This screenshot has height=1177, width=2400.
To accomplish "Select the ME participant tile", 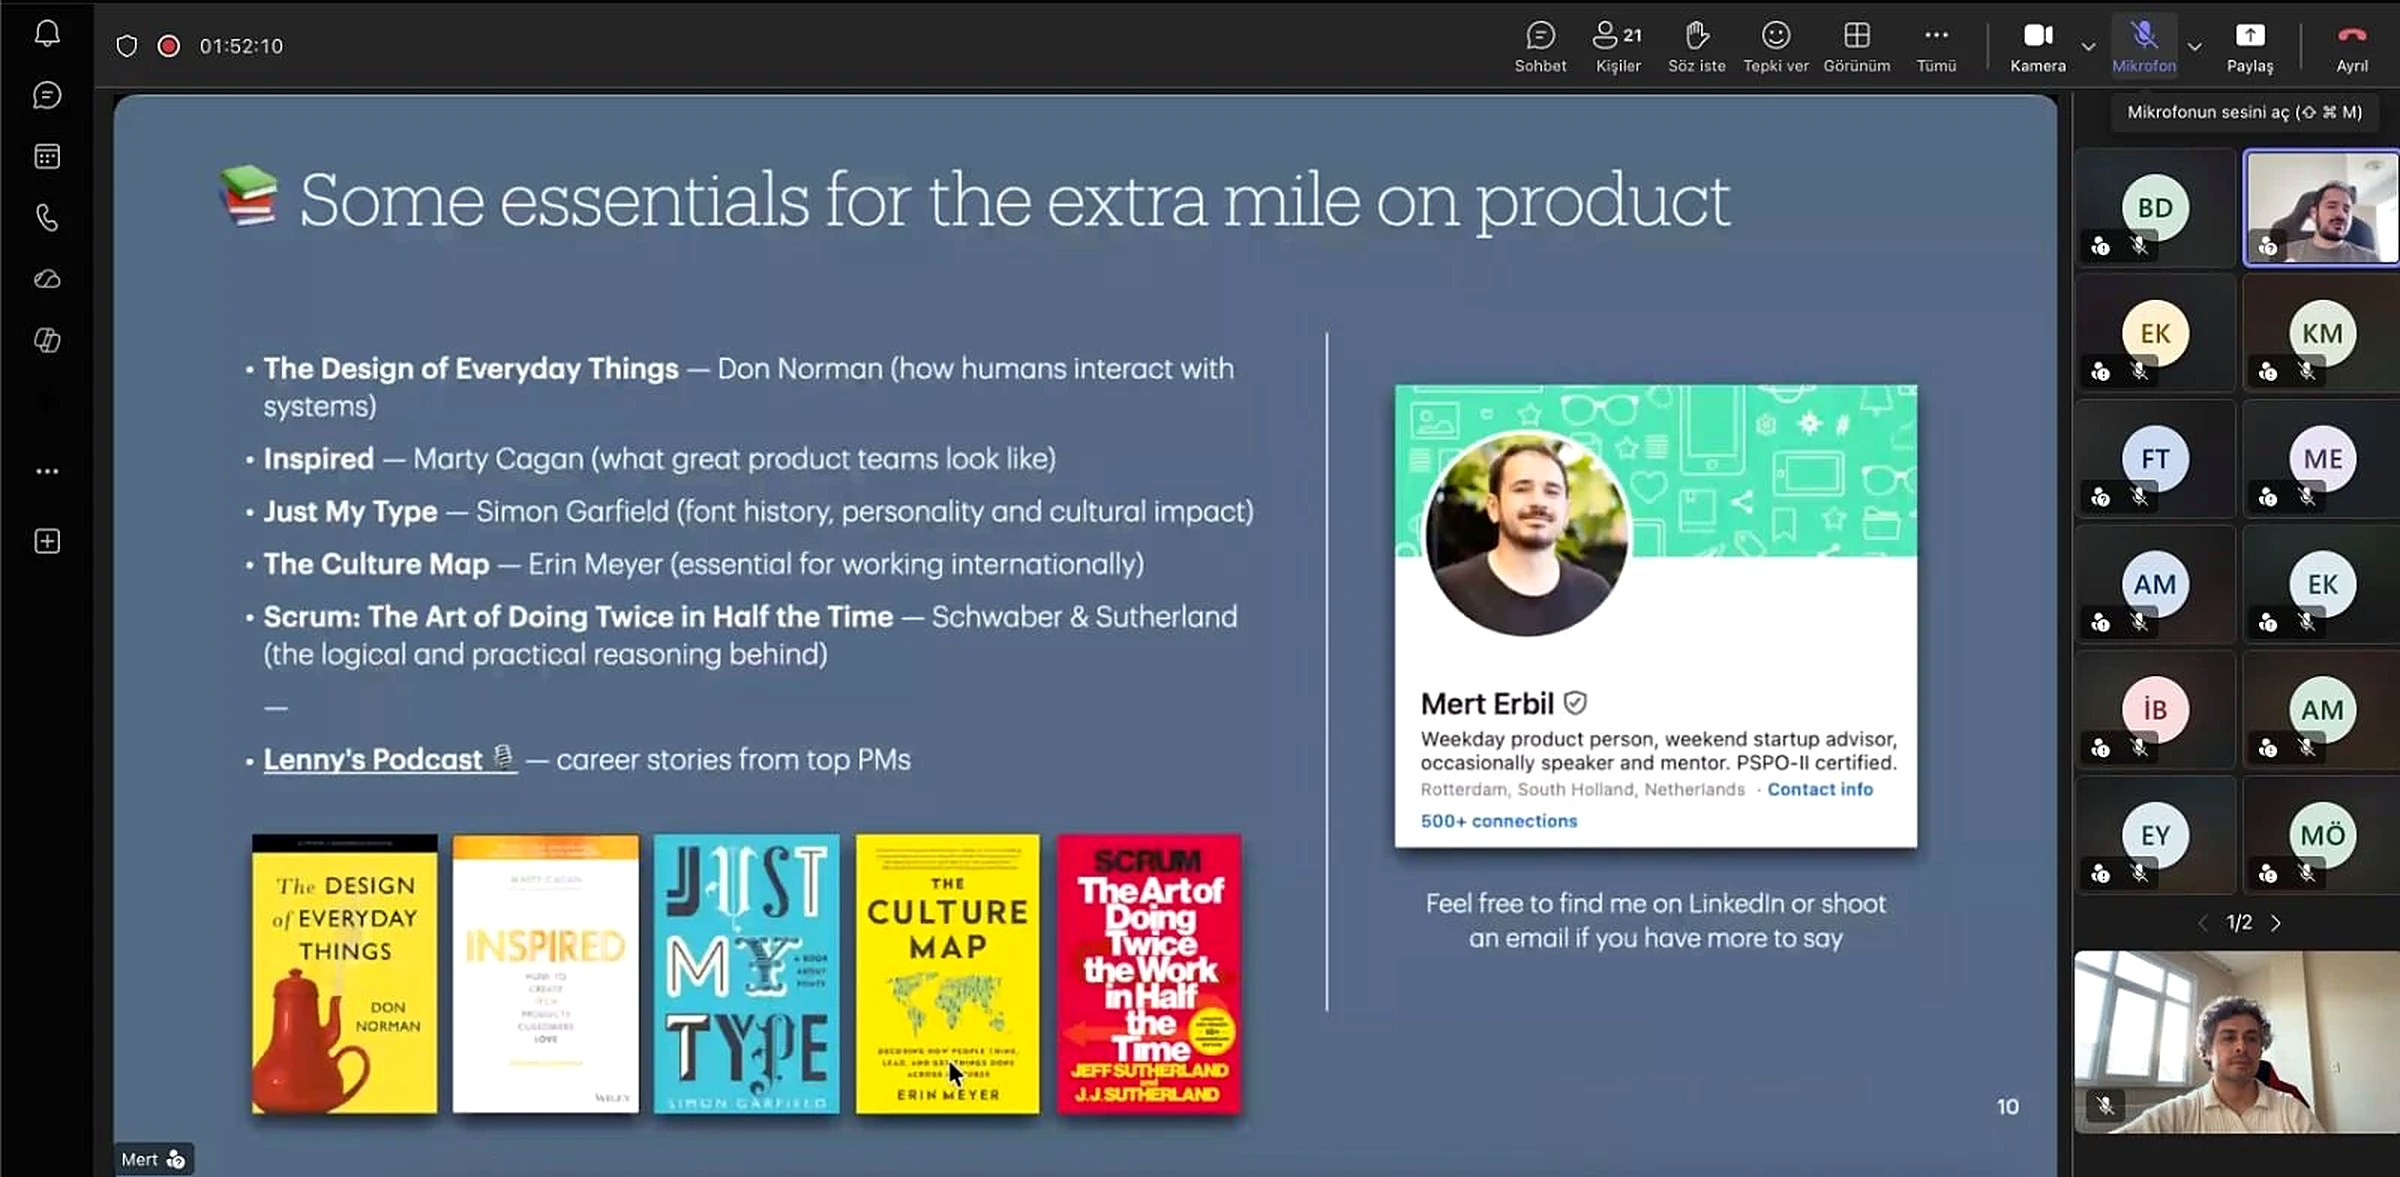I will tap(2321, 459).
